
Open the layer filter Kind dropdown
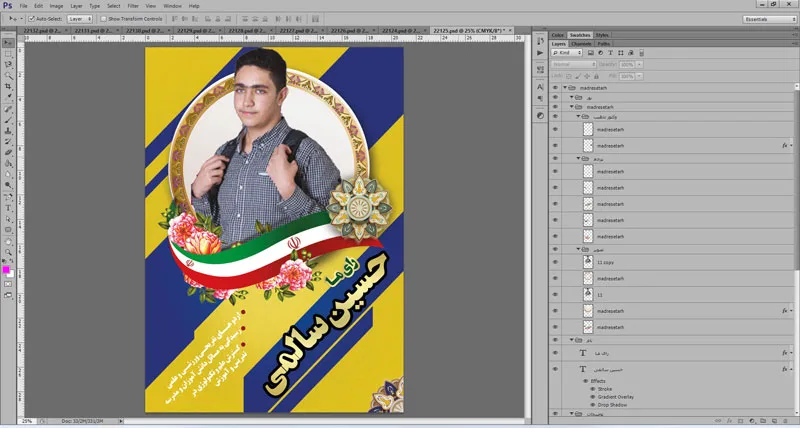pyautogui.click(x=567, y=53)
